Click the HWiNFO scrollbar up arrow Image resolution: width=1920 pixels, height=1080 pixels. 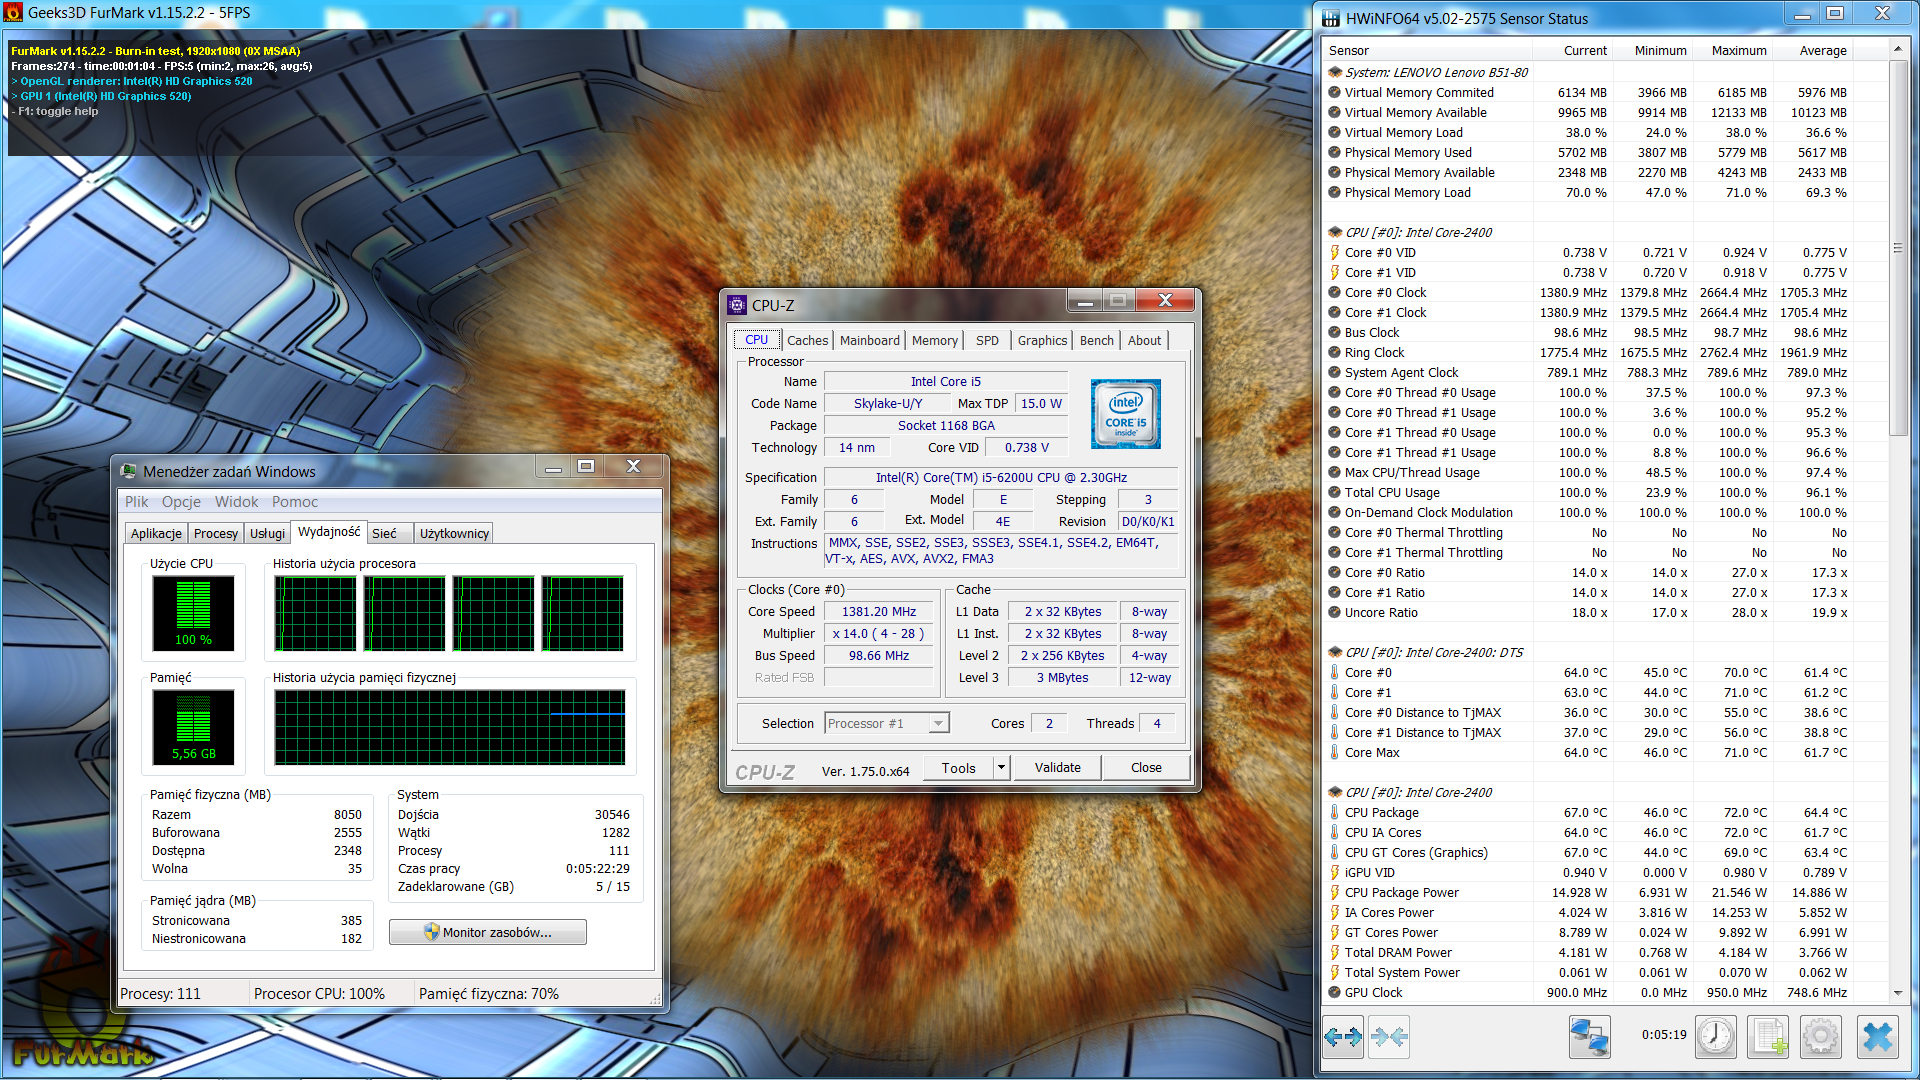tap(1897, 48)
